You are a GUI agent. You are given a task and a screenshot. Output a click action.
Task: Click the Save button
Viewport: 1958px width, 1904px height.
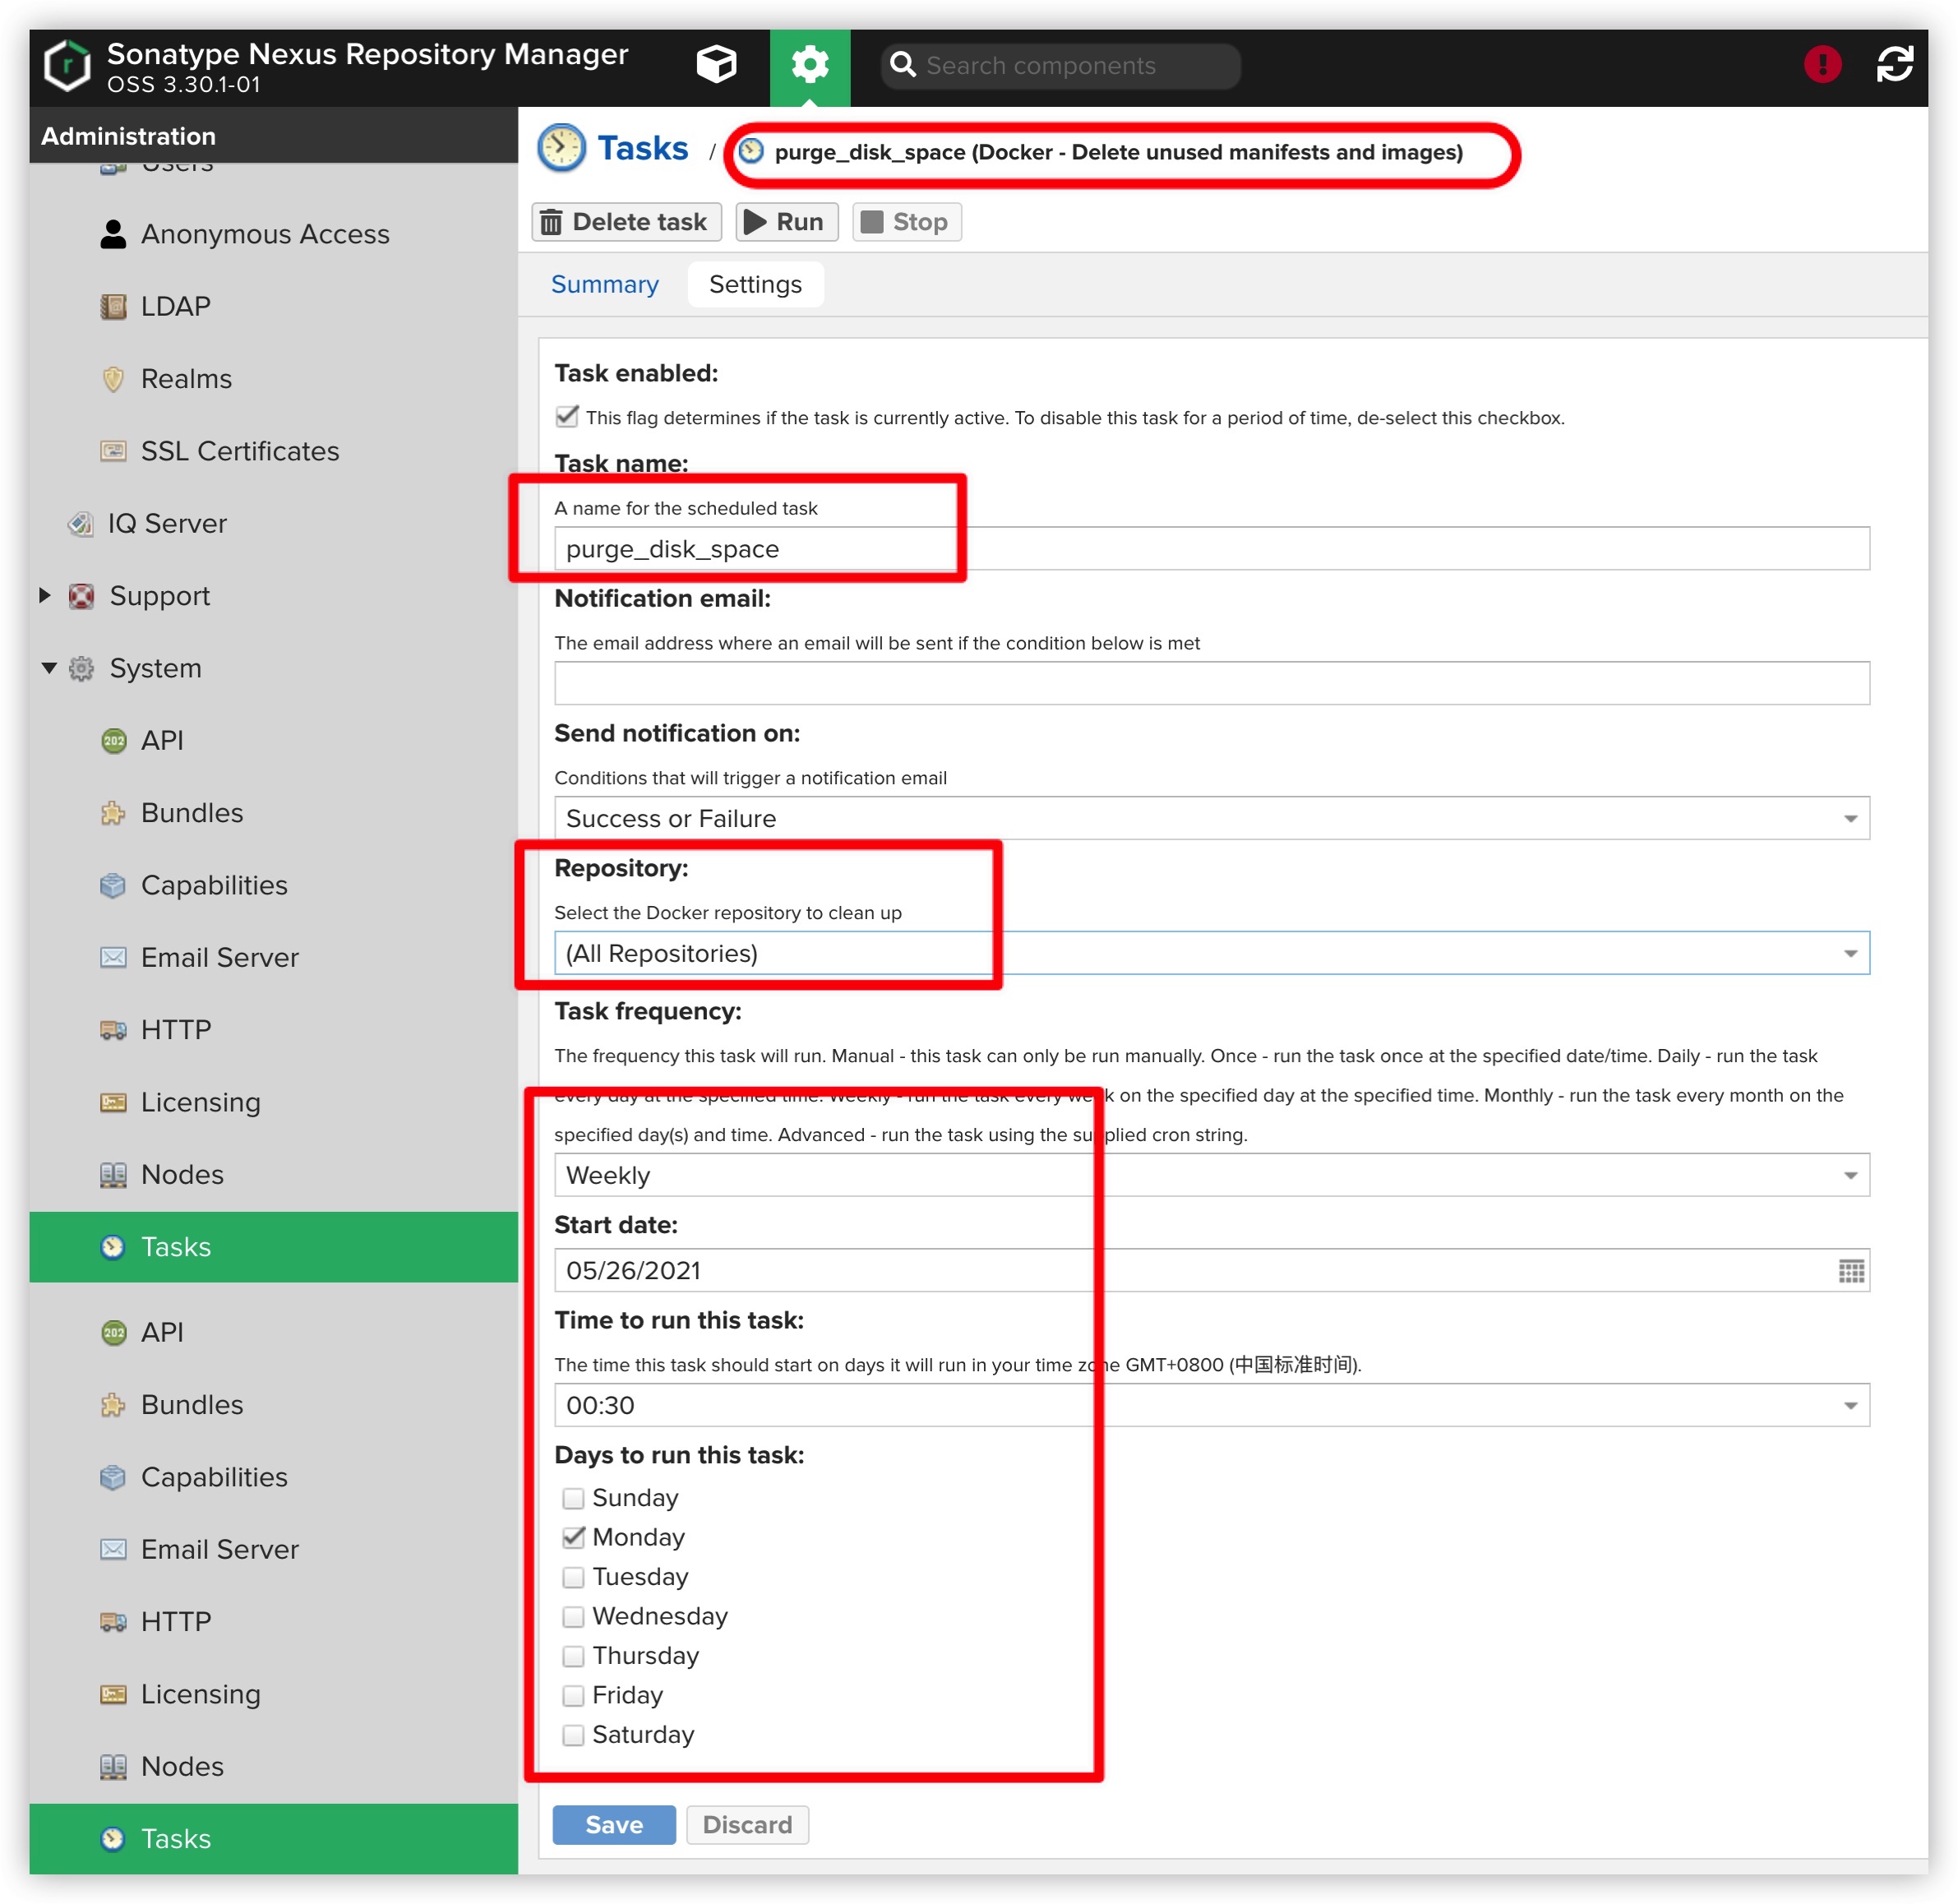click(613, 1825)
